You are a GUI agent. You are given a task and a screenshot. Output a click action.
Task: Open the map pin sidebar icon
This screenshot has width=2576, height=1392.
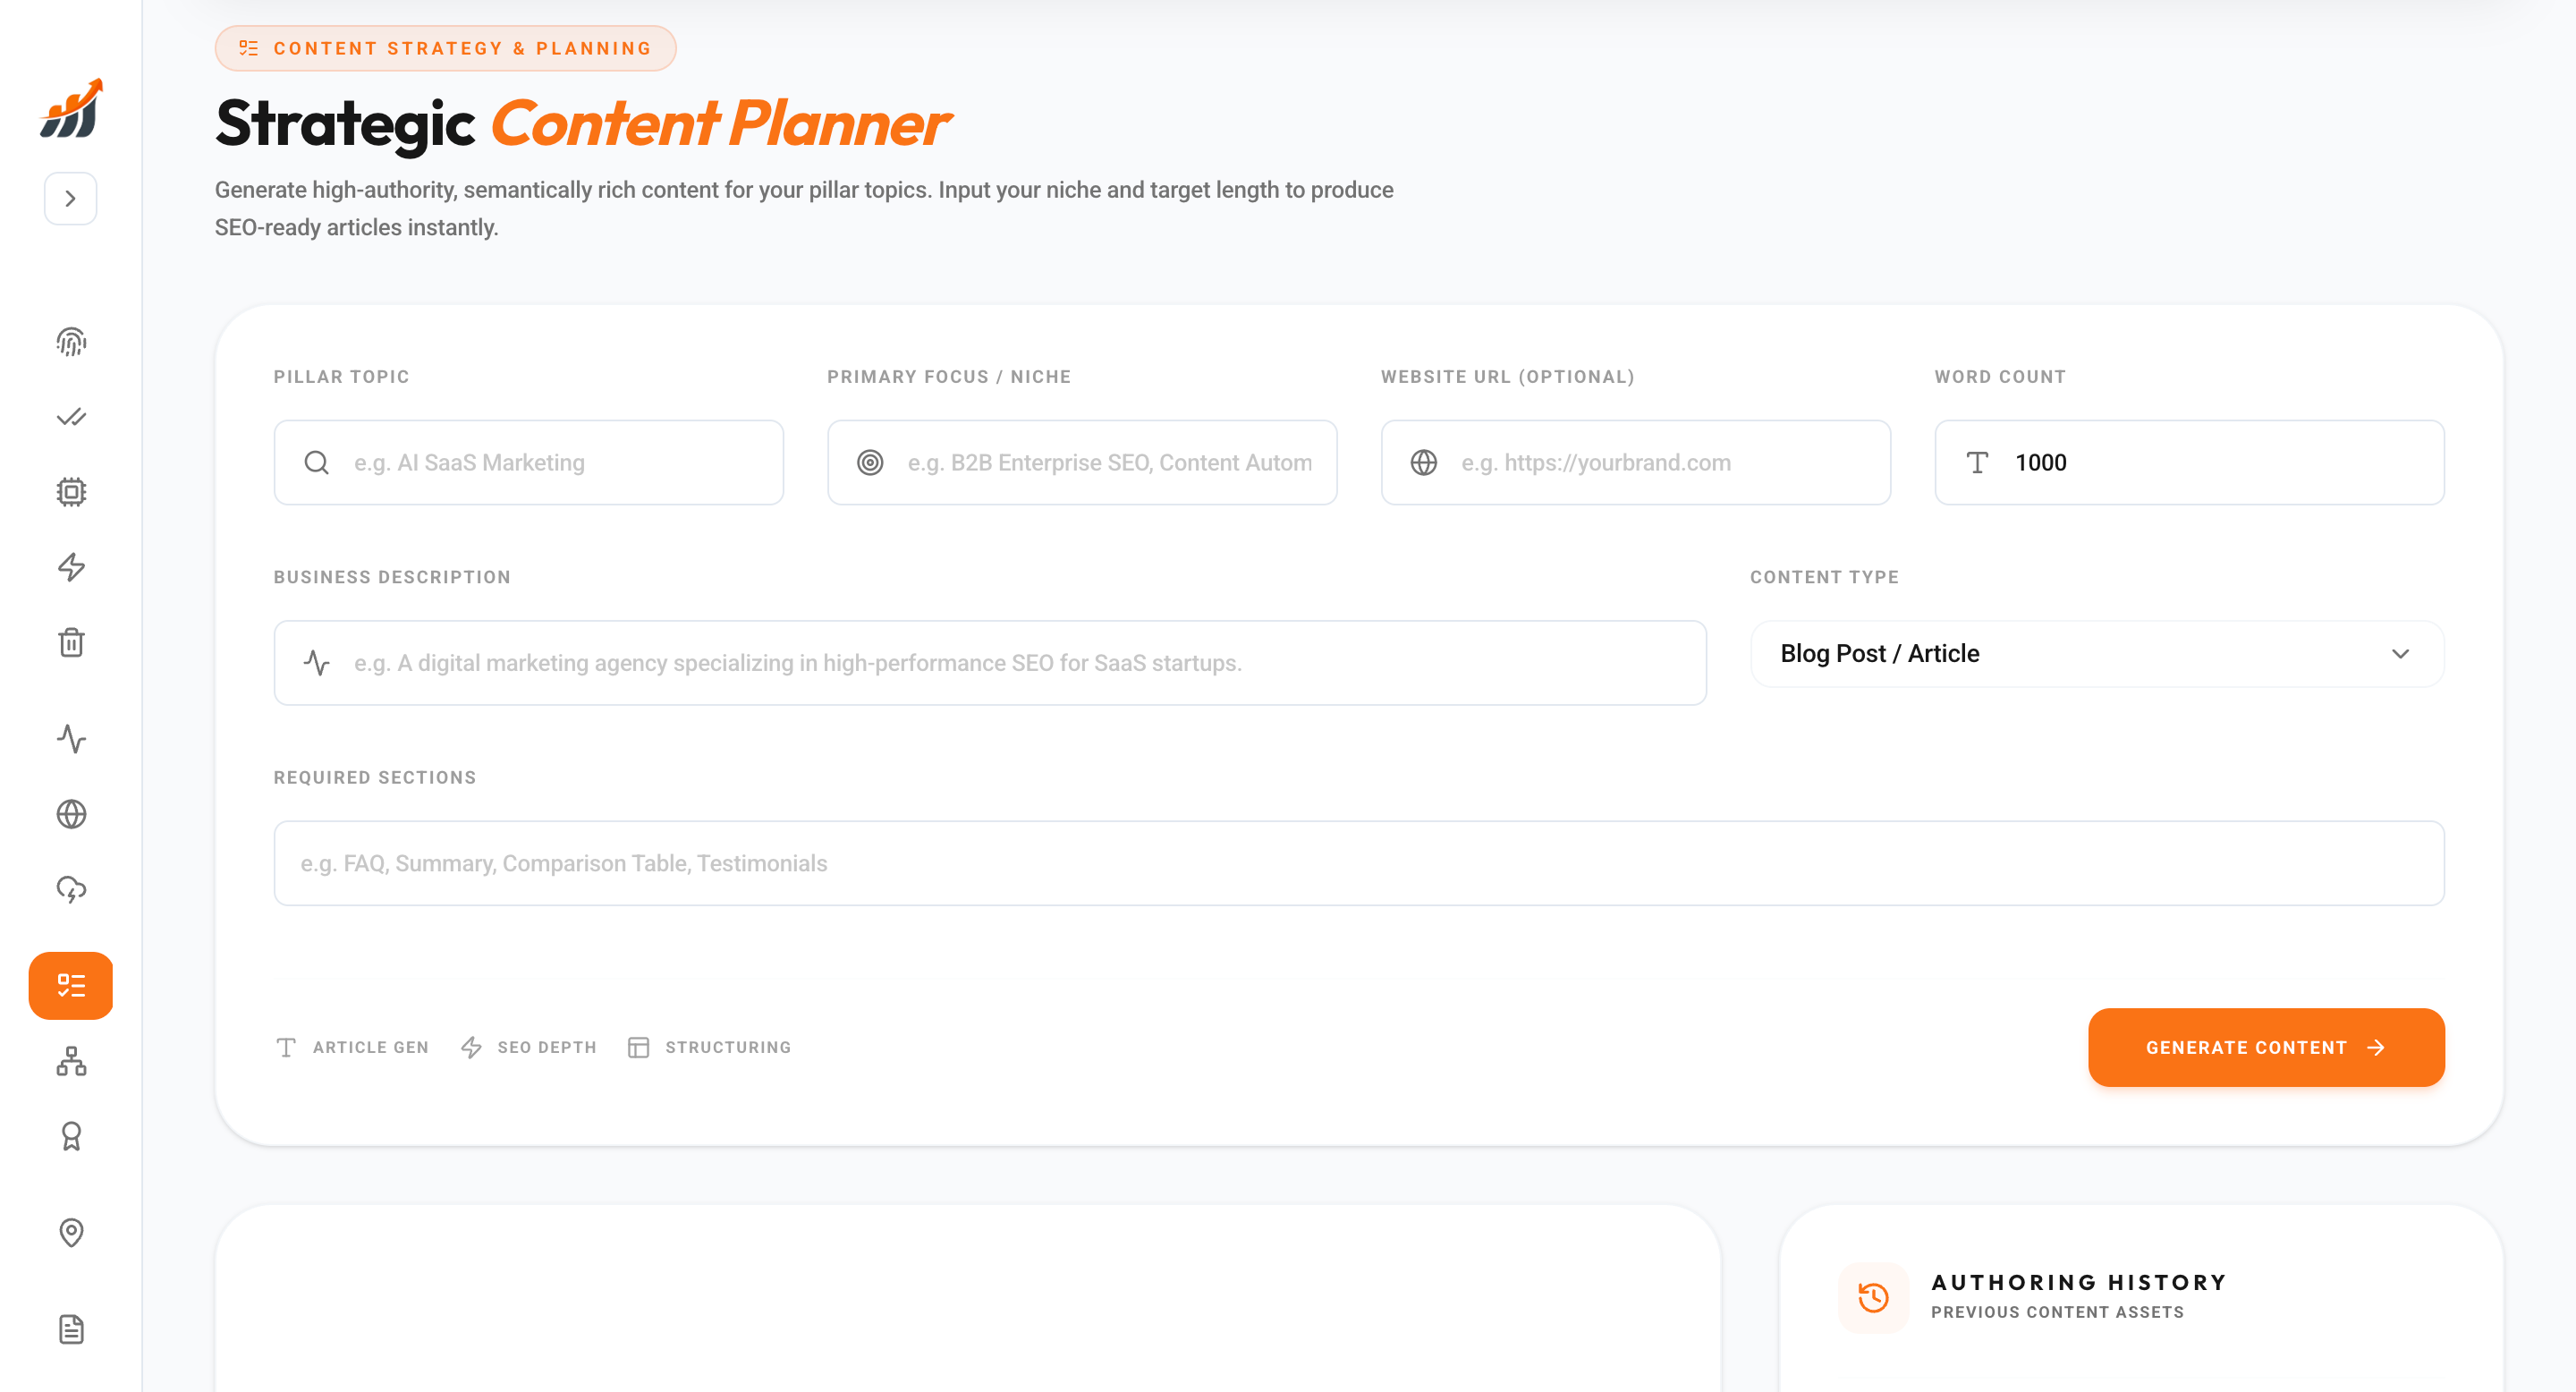(71, 1232)
